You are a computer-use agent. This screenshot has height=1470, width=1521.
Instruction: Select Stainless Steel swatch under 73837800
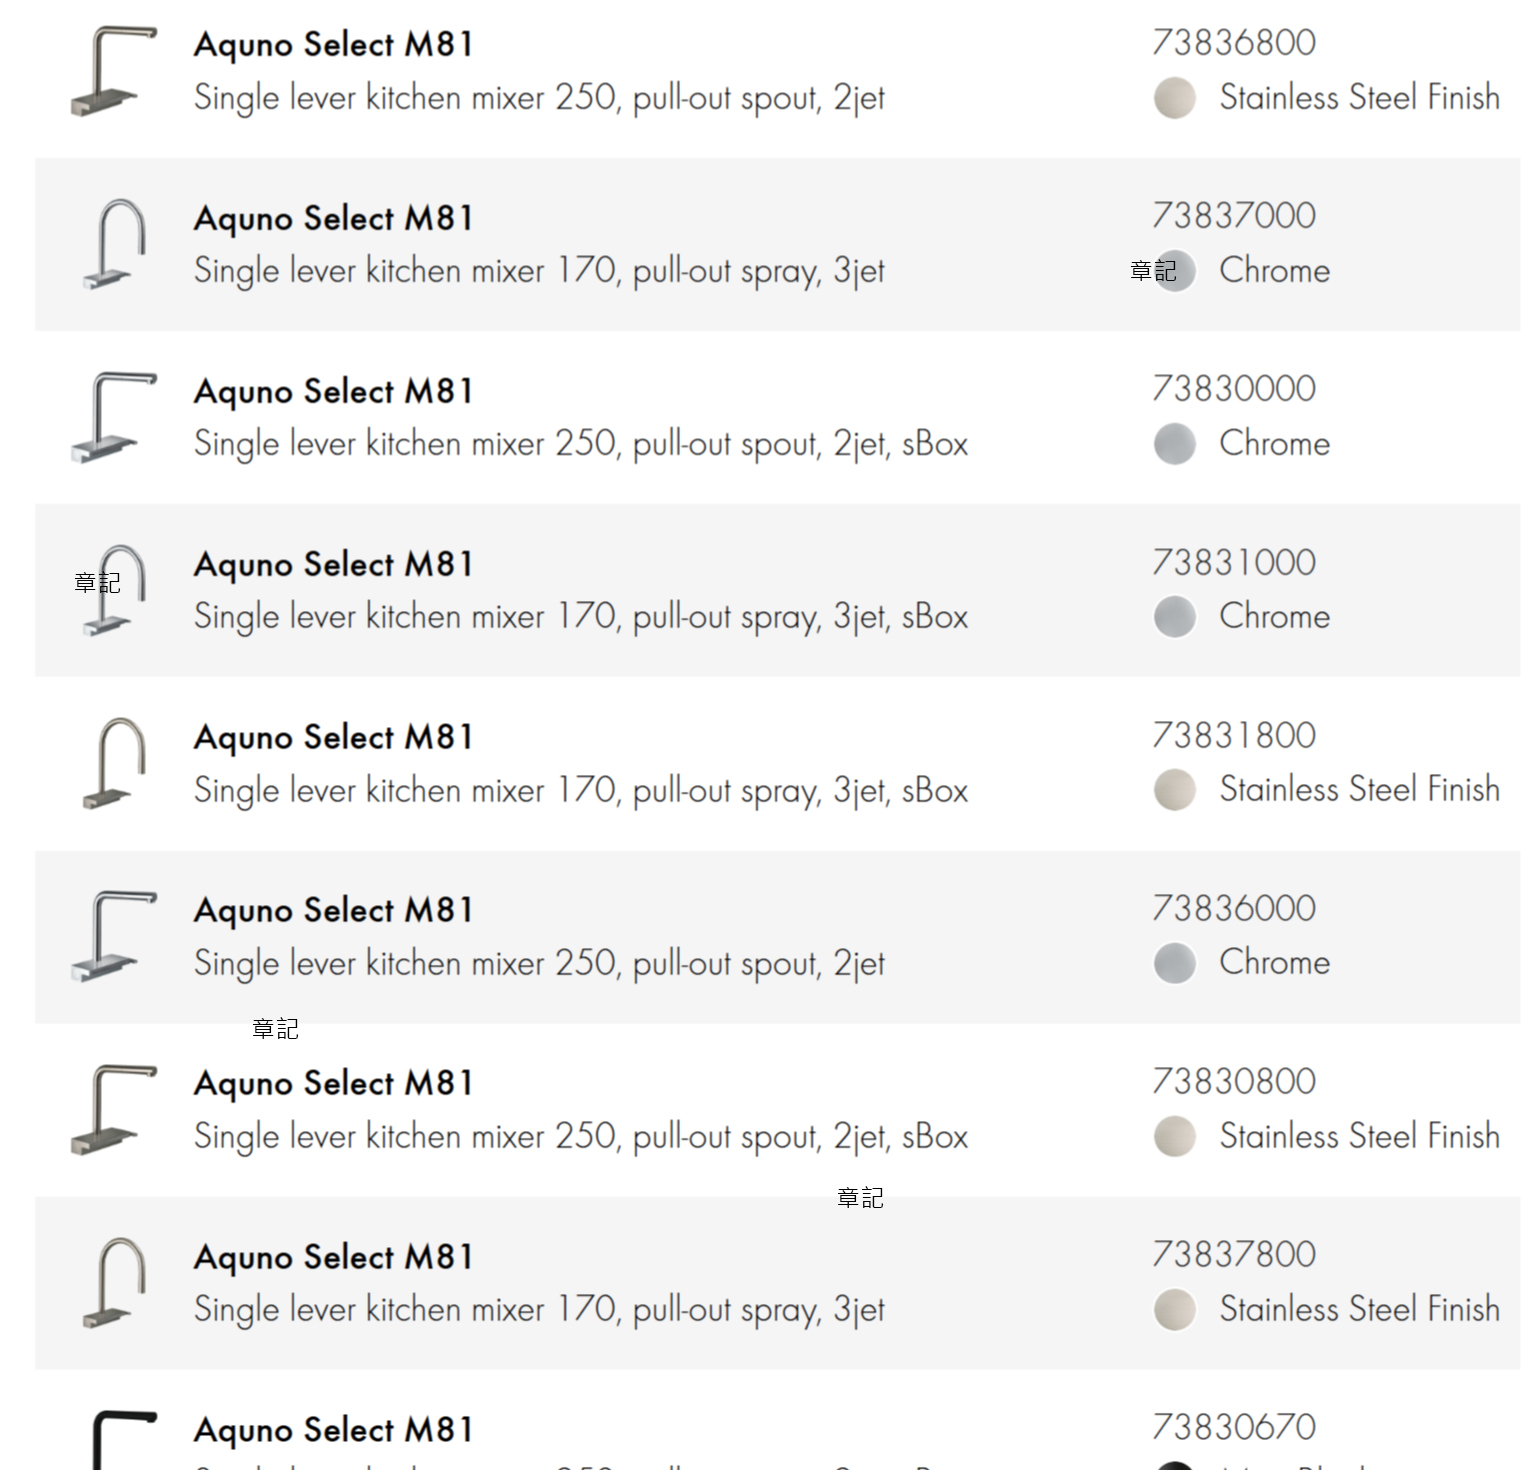click(1175, 1310)
